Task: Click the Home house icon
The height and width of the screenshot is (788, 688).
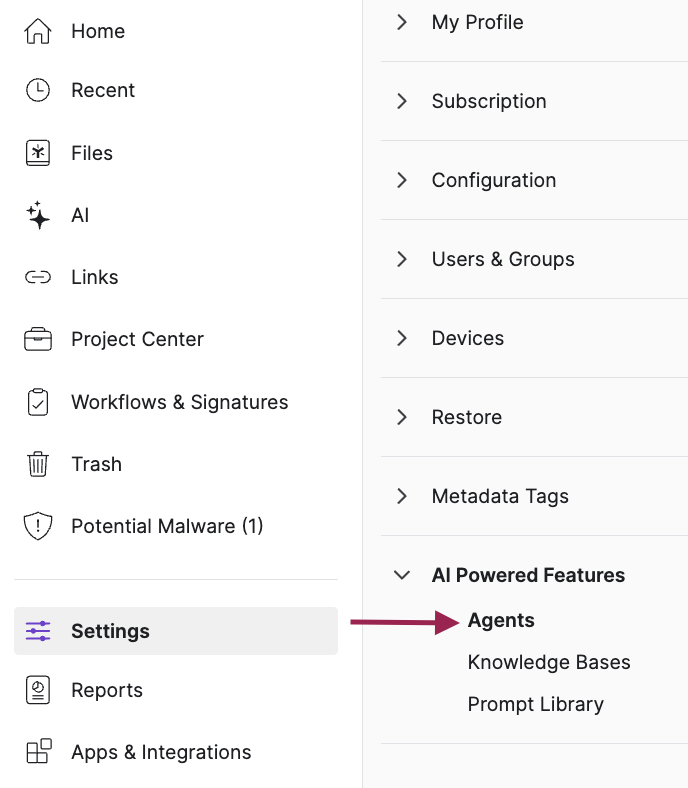Action: tap(38, 32)
